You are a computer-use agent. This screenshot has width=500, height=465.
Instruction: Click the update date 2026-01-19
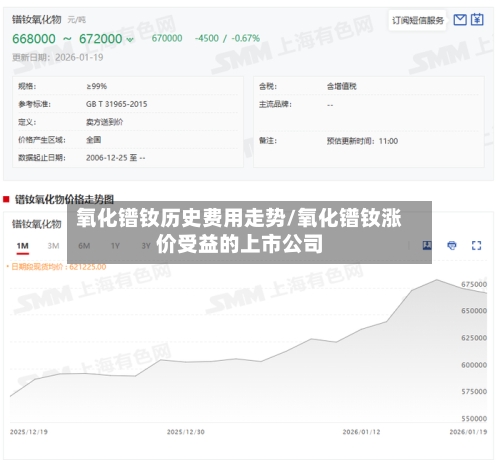[79, 57]
